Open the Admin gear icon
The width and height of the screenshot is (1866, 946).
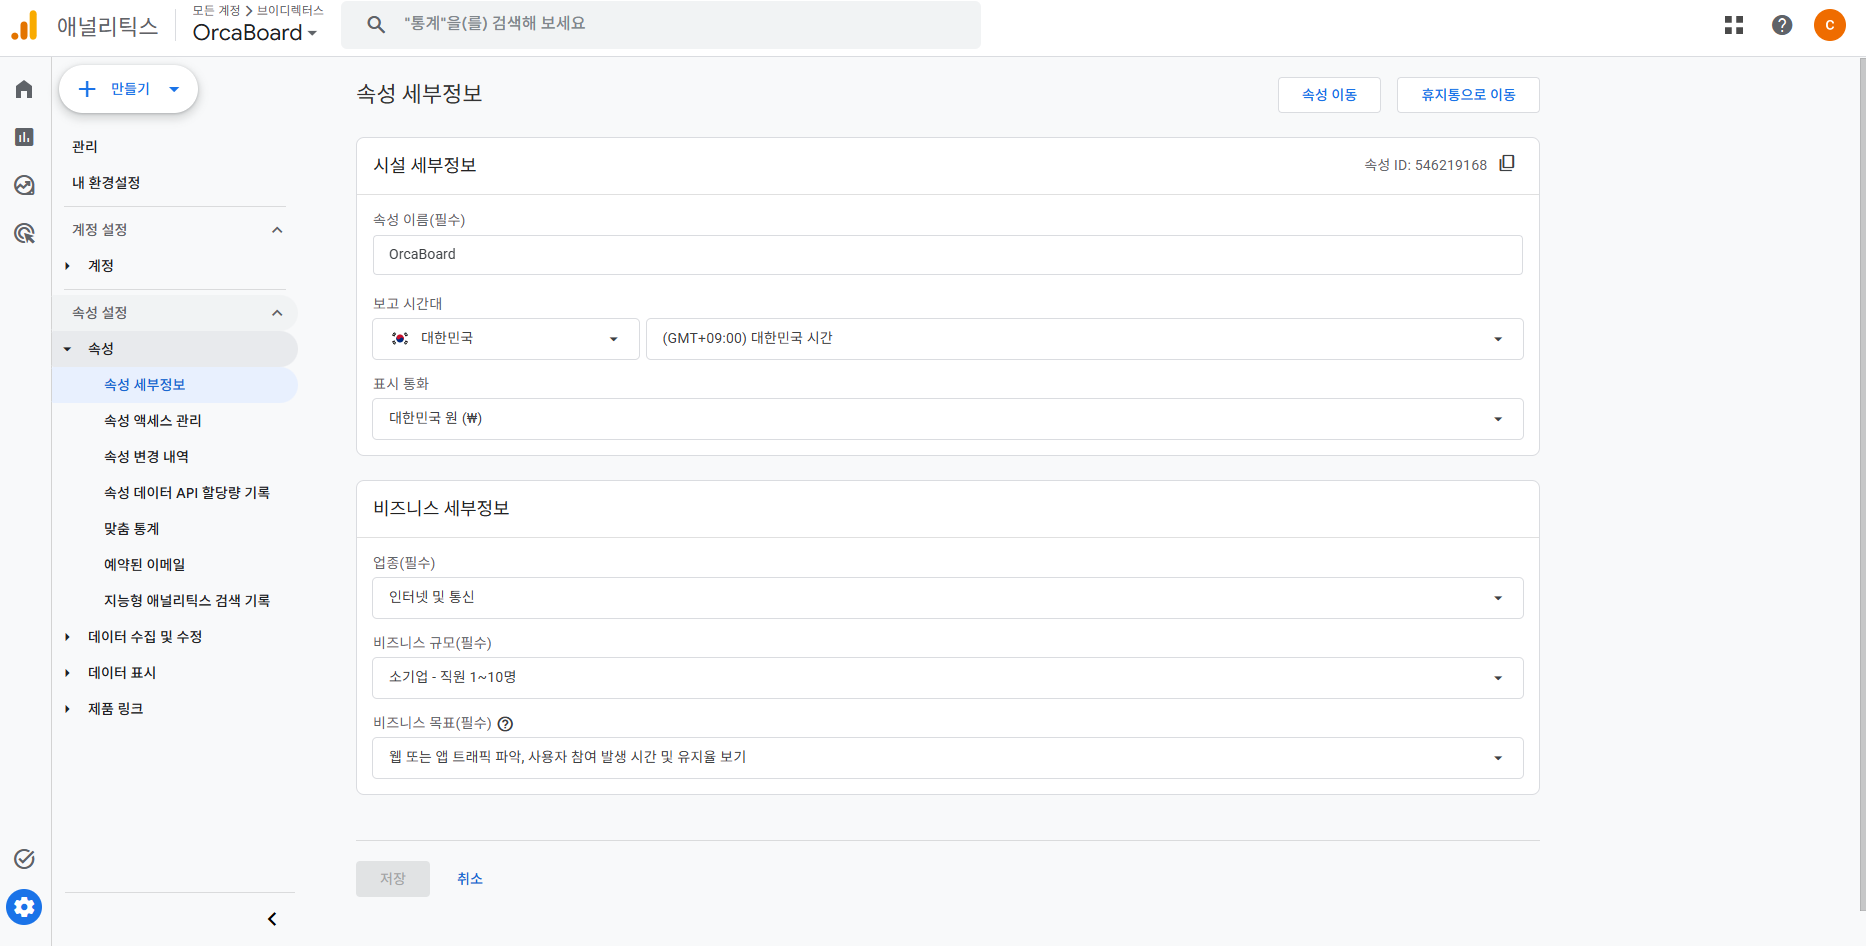click(24, 907)
